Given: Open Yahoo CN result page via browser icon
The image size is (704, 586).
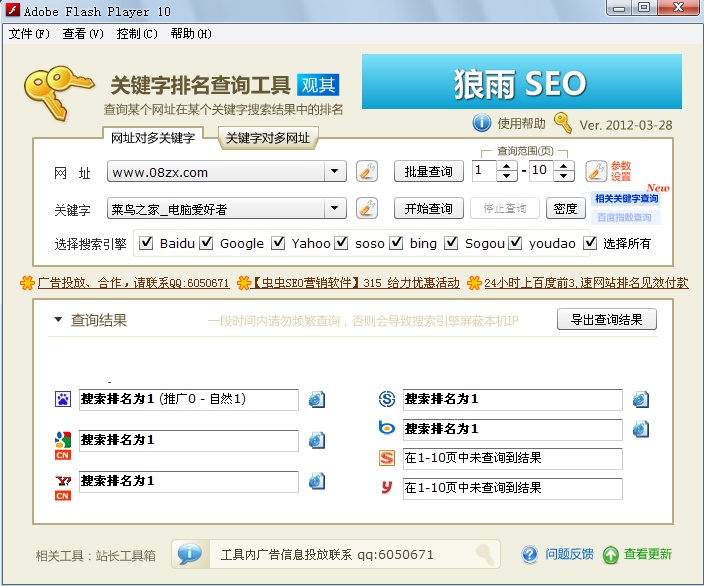Looking at the screenshot, I should click(317, 481).
